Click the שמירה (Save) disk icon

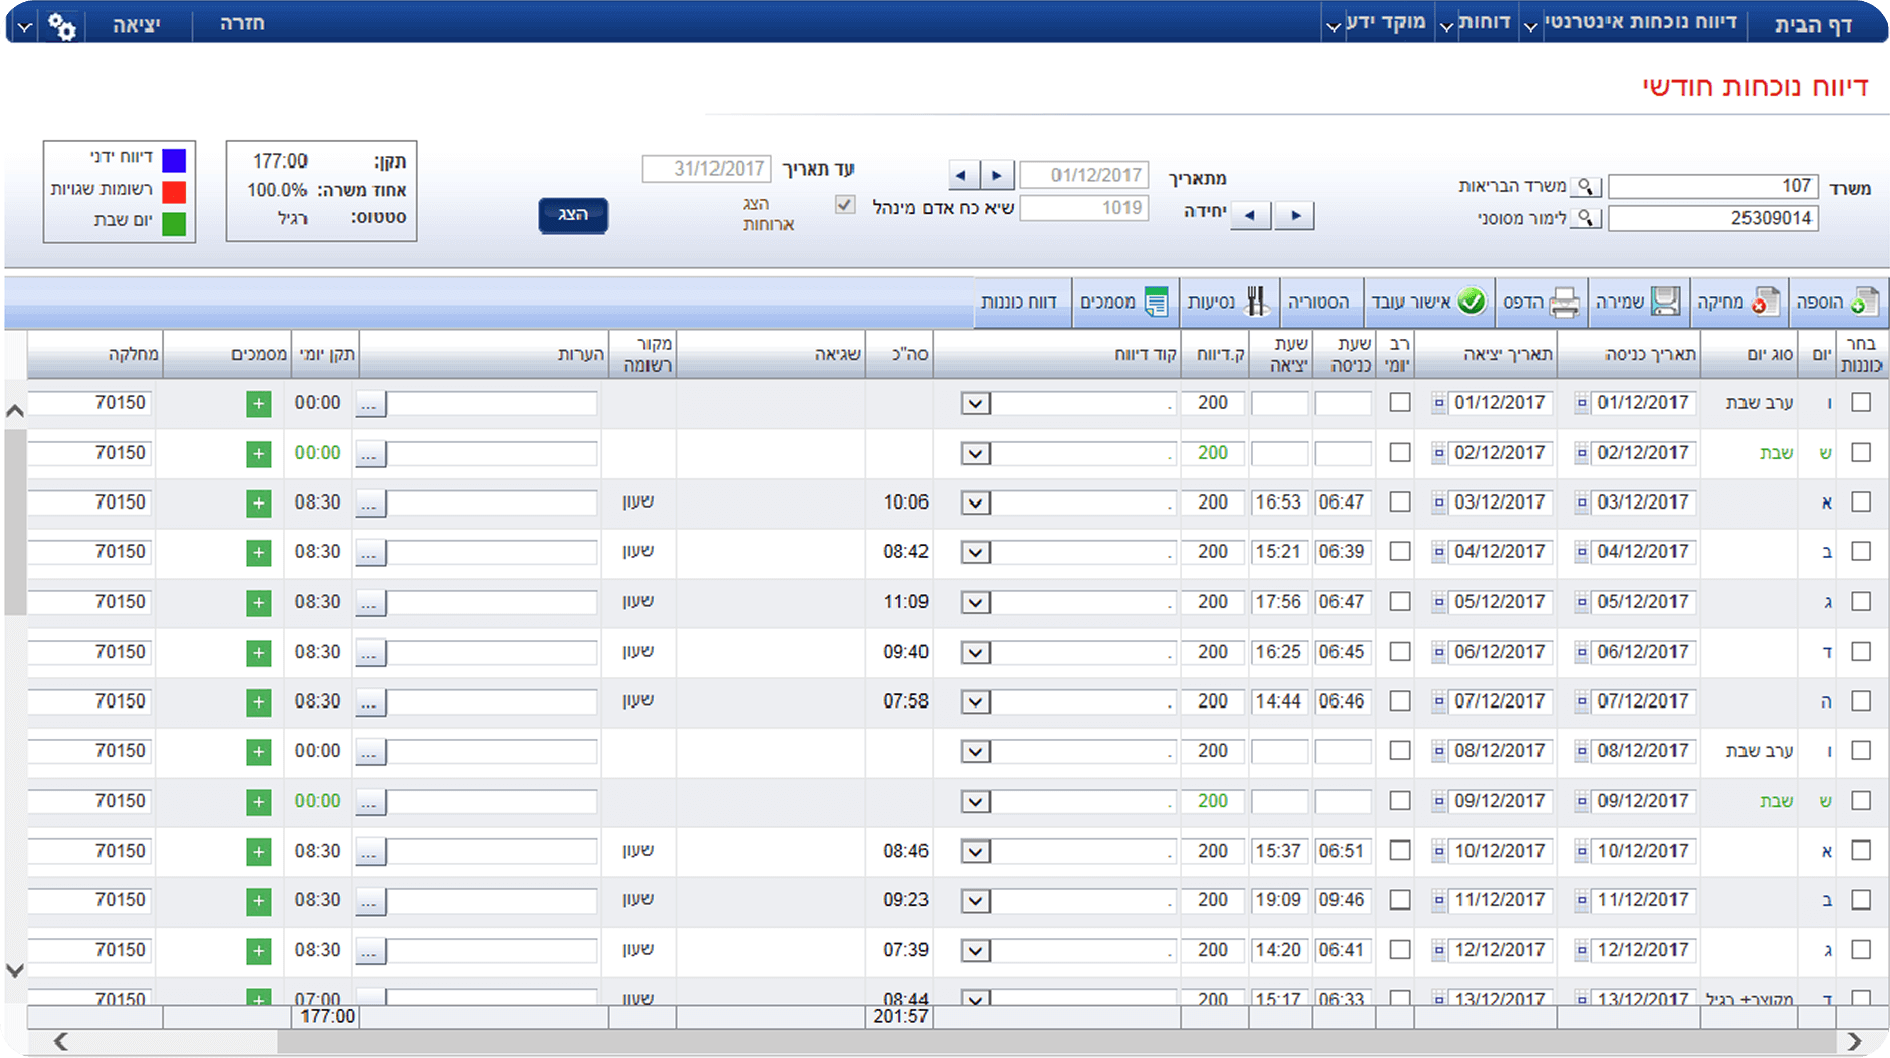pyautogui.click(x=1665, y=302)
